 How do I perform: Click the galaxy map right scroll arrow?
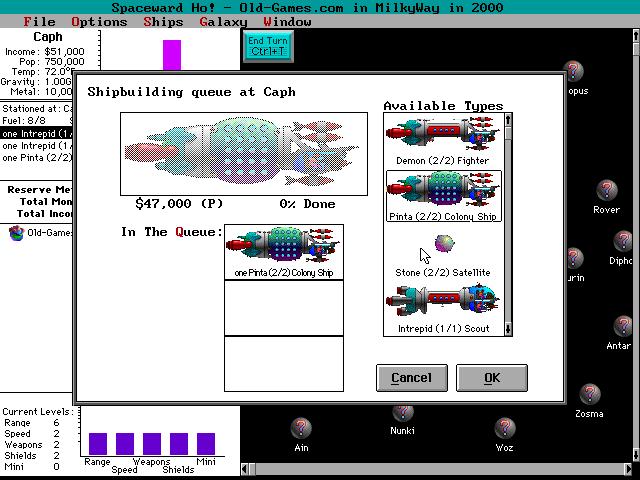point(629,468)
